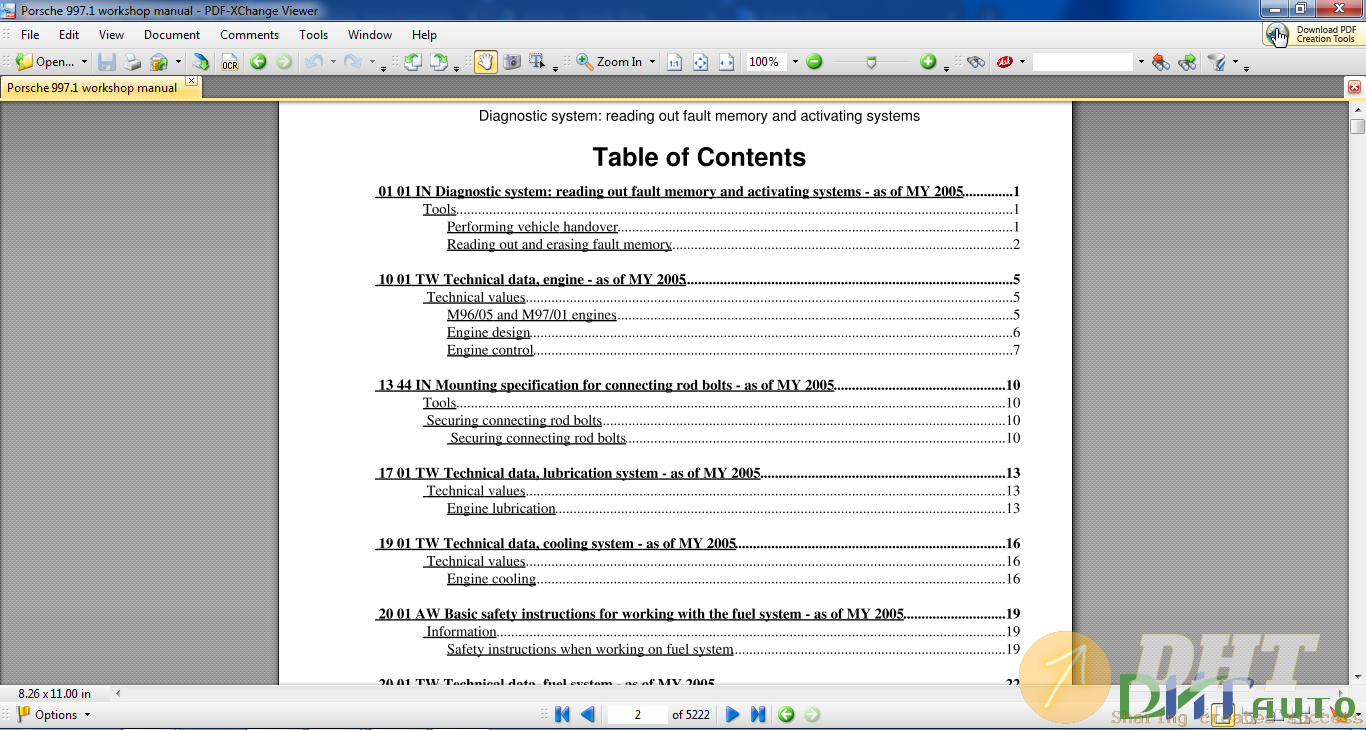
Task: Click the green plus zoom in button
Action: [x=928, y=62]
